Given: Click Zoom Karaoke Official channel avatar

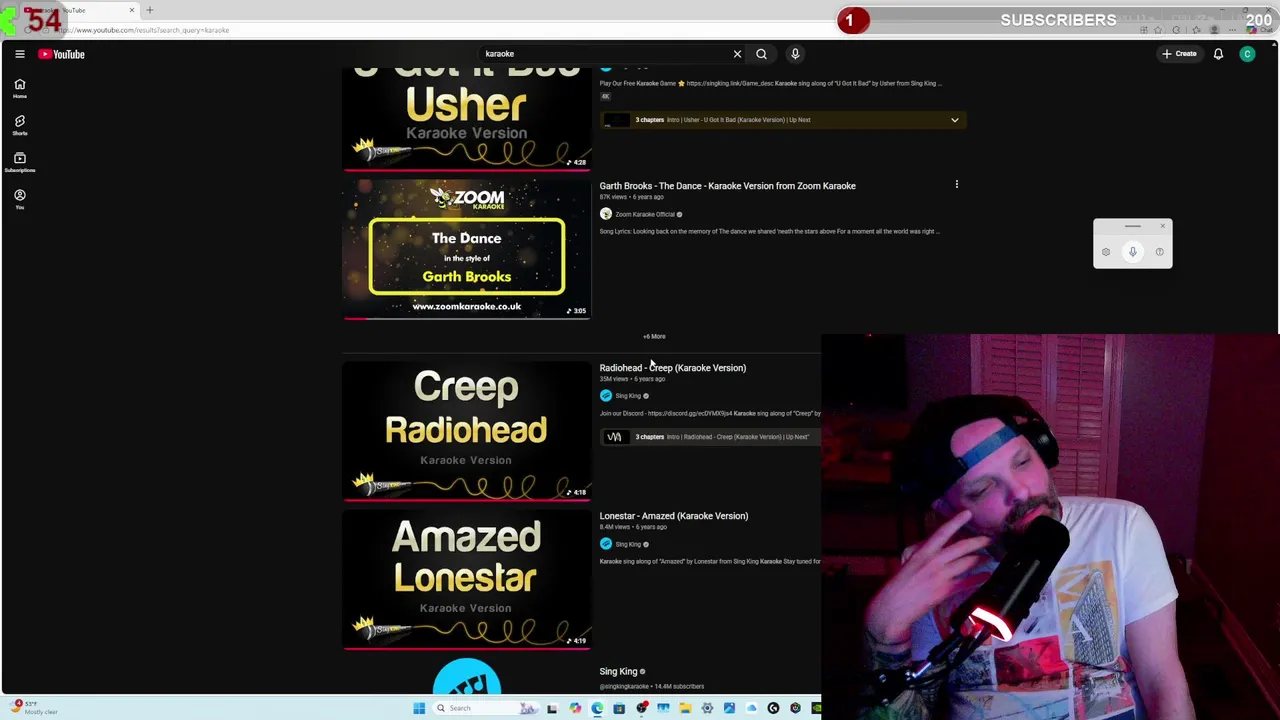Looking at the screenshot, I should click(x=605, y=214).
